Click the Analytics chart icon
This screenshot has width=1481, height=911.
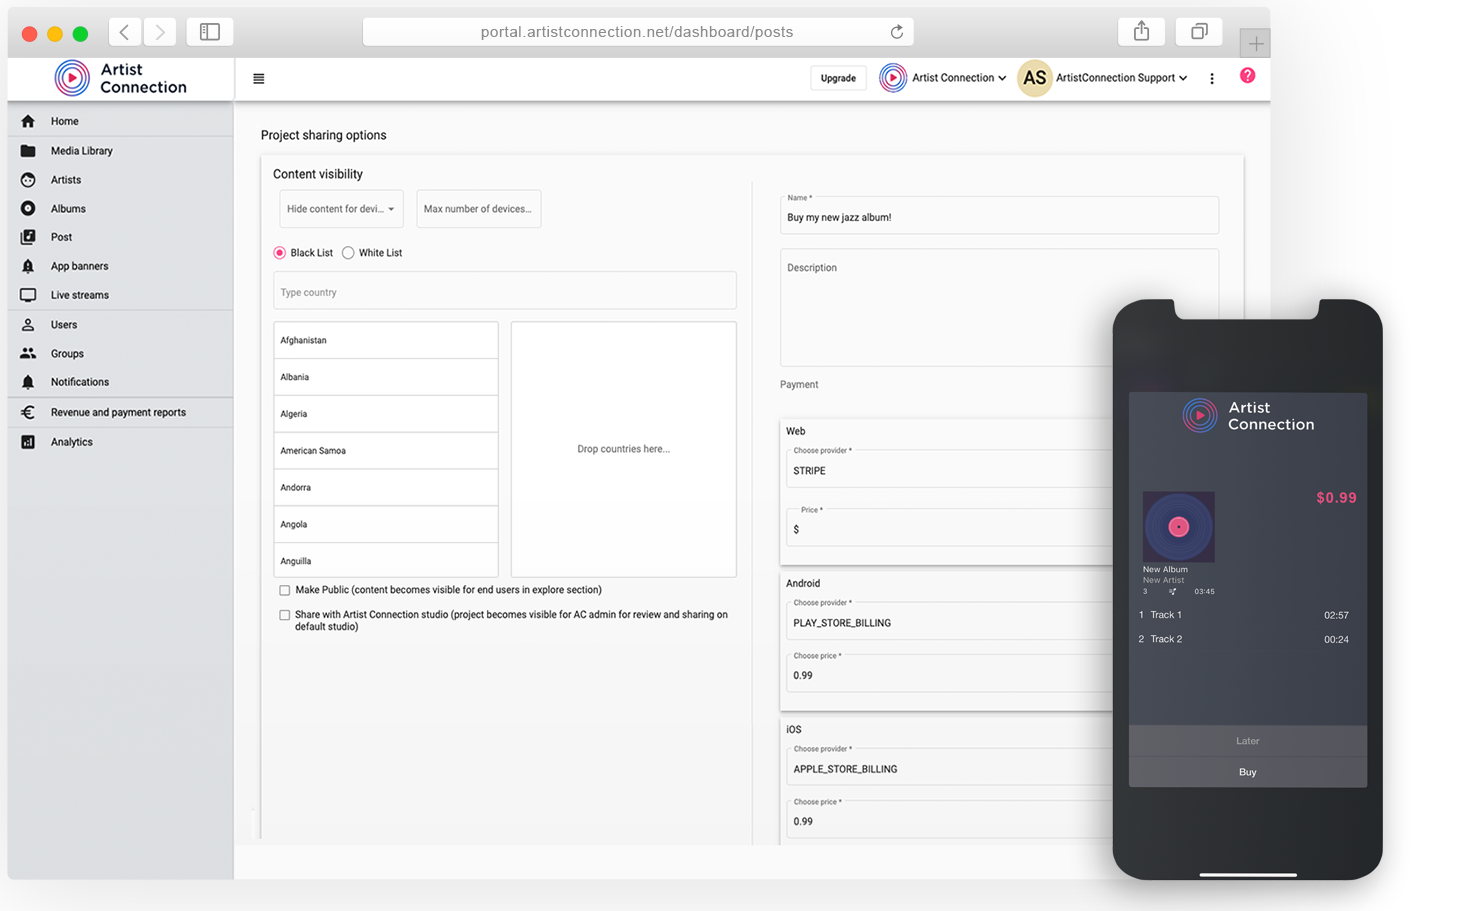click(28, 442)
